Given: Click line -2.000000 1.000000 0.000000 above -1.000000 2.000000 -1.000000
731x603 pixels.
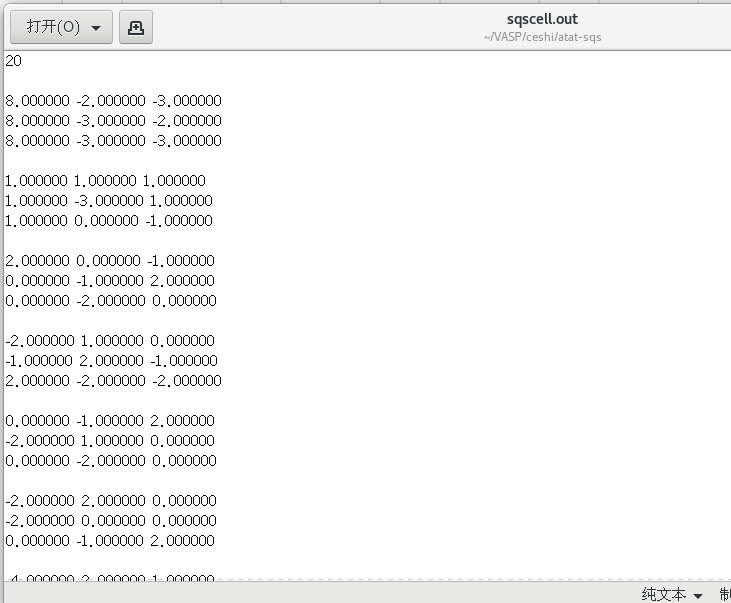Looking at the screenshot, I should tap(110, 341).
